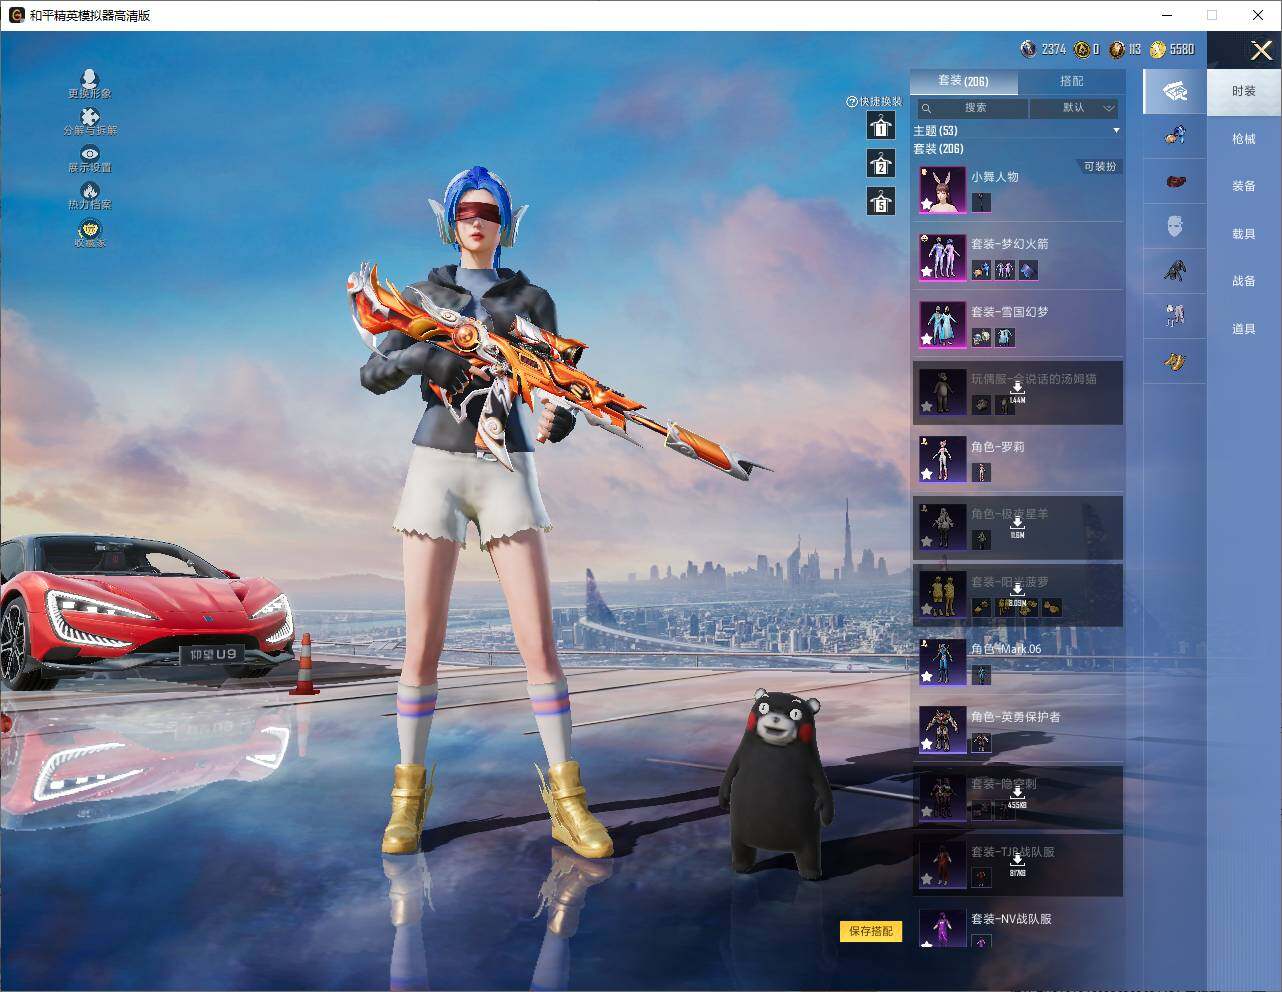Switch to the 载具 vehicles tab

coord(1244,234)
